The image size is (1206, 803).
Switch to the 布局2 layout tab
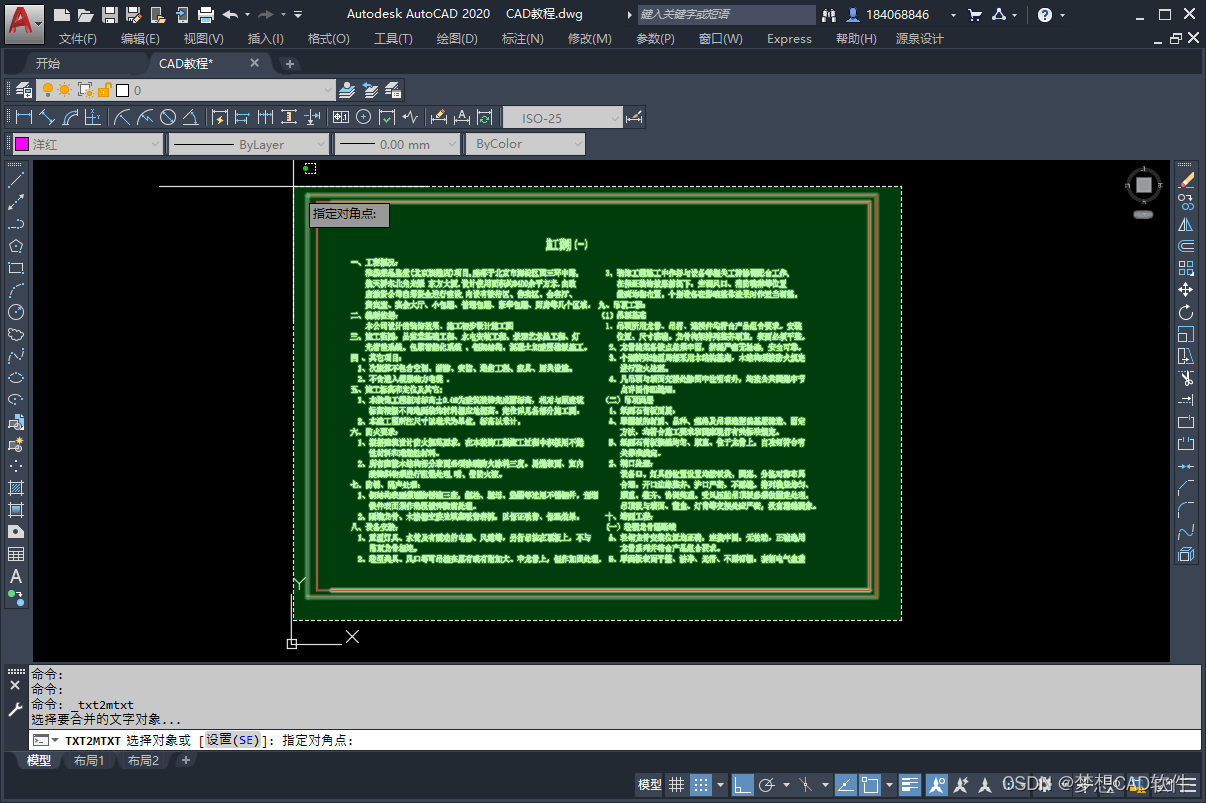pyautogui.click(x=143, y=761)
